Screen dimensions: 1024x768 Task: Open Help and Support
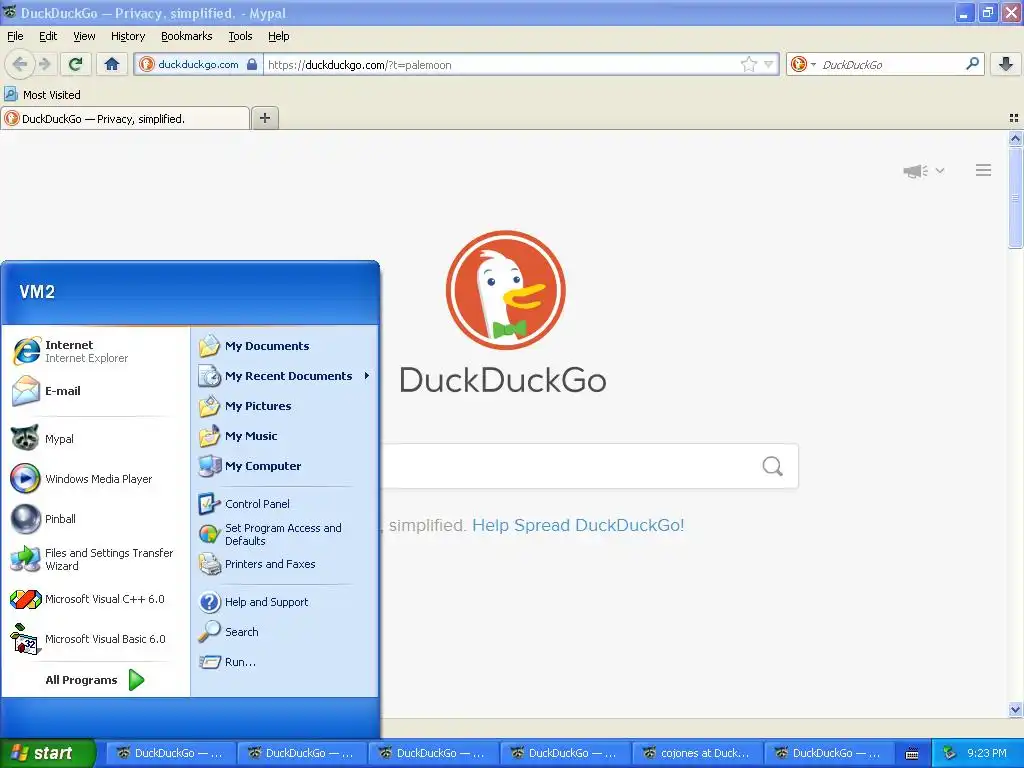[x=284, y=602]
